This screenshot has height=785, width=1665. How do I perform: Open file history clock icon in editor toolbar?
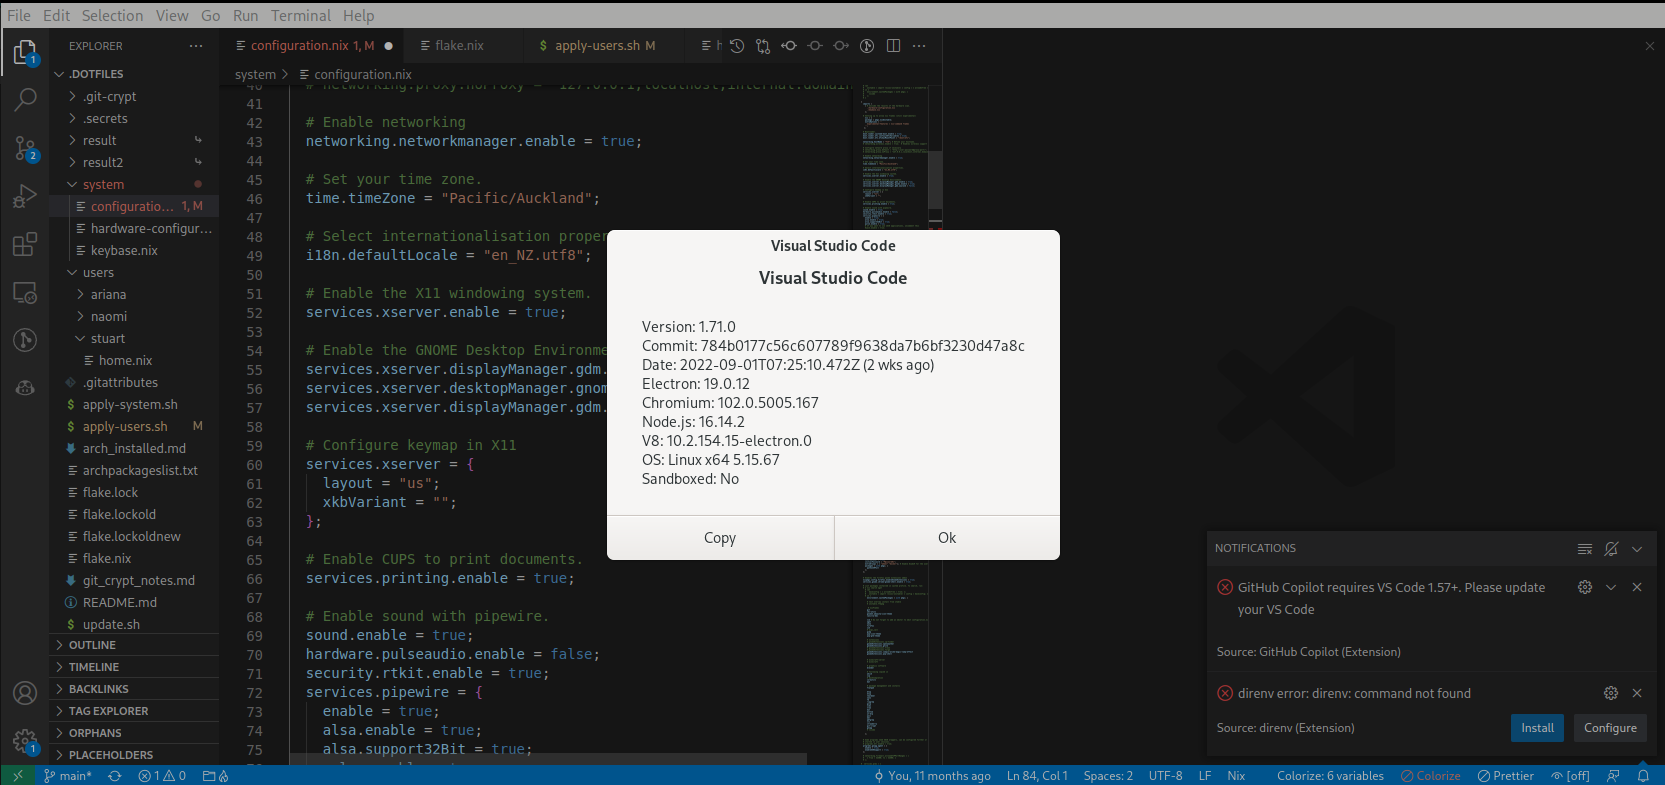click(737, 46)
